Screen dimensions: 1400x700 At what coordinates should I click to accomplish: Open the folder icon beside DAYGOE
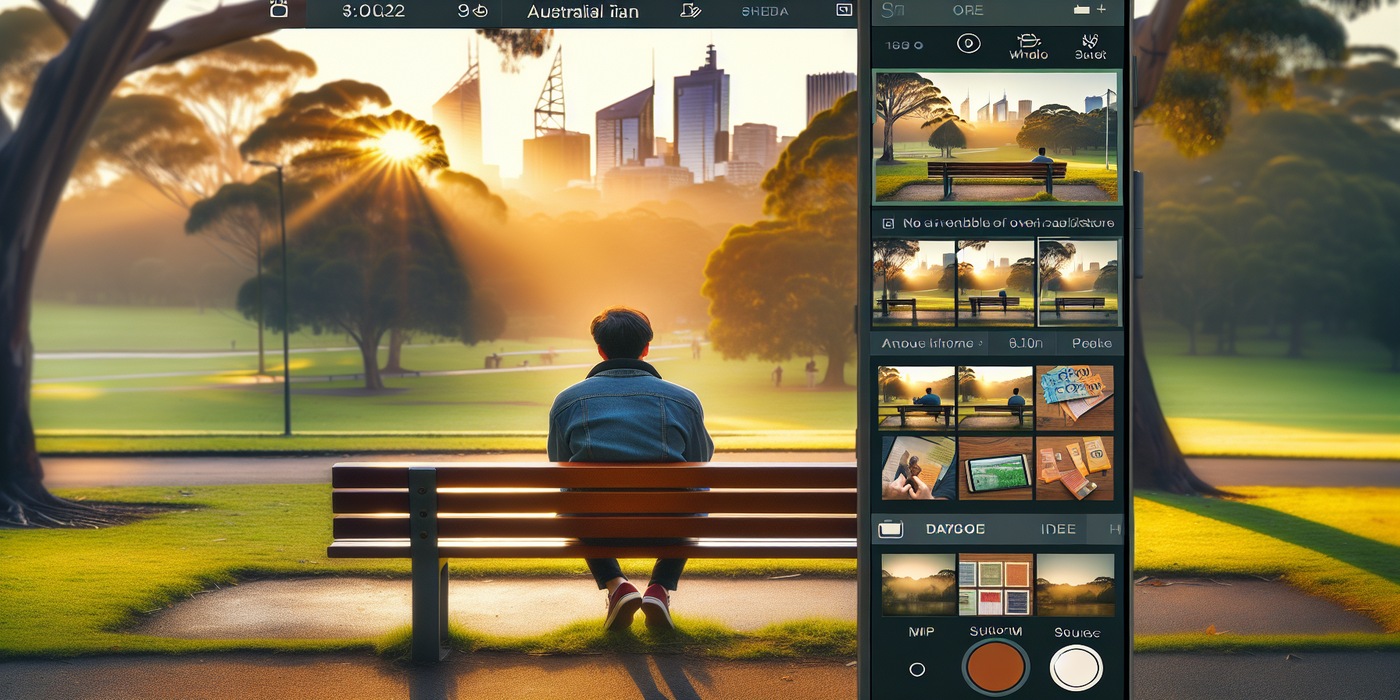coord(890,528)
